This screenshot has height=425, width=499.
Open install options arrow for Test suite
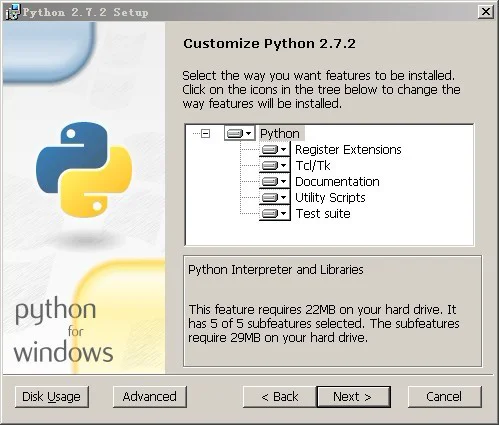tap(283, 214)
